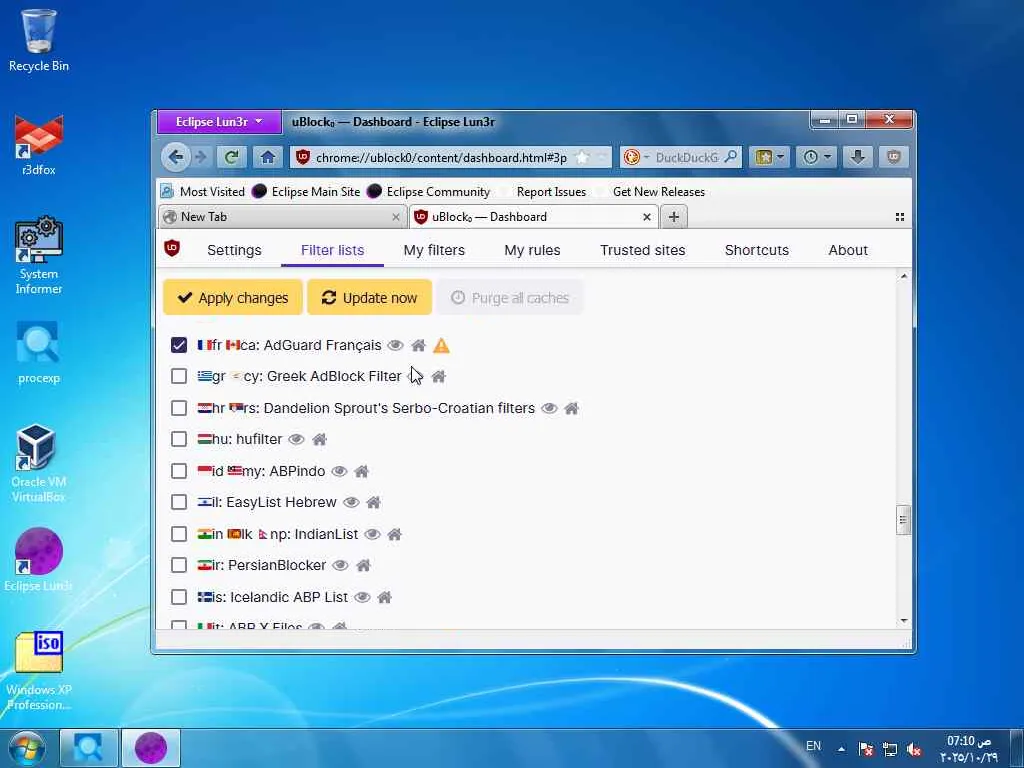Switch to the Shortcuts tab

tap(757, 250)
